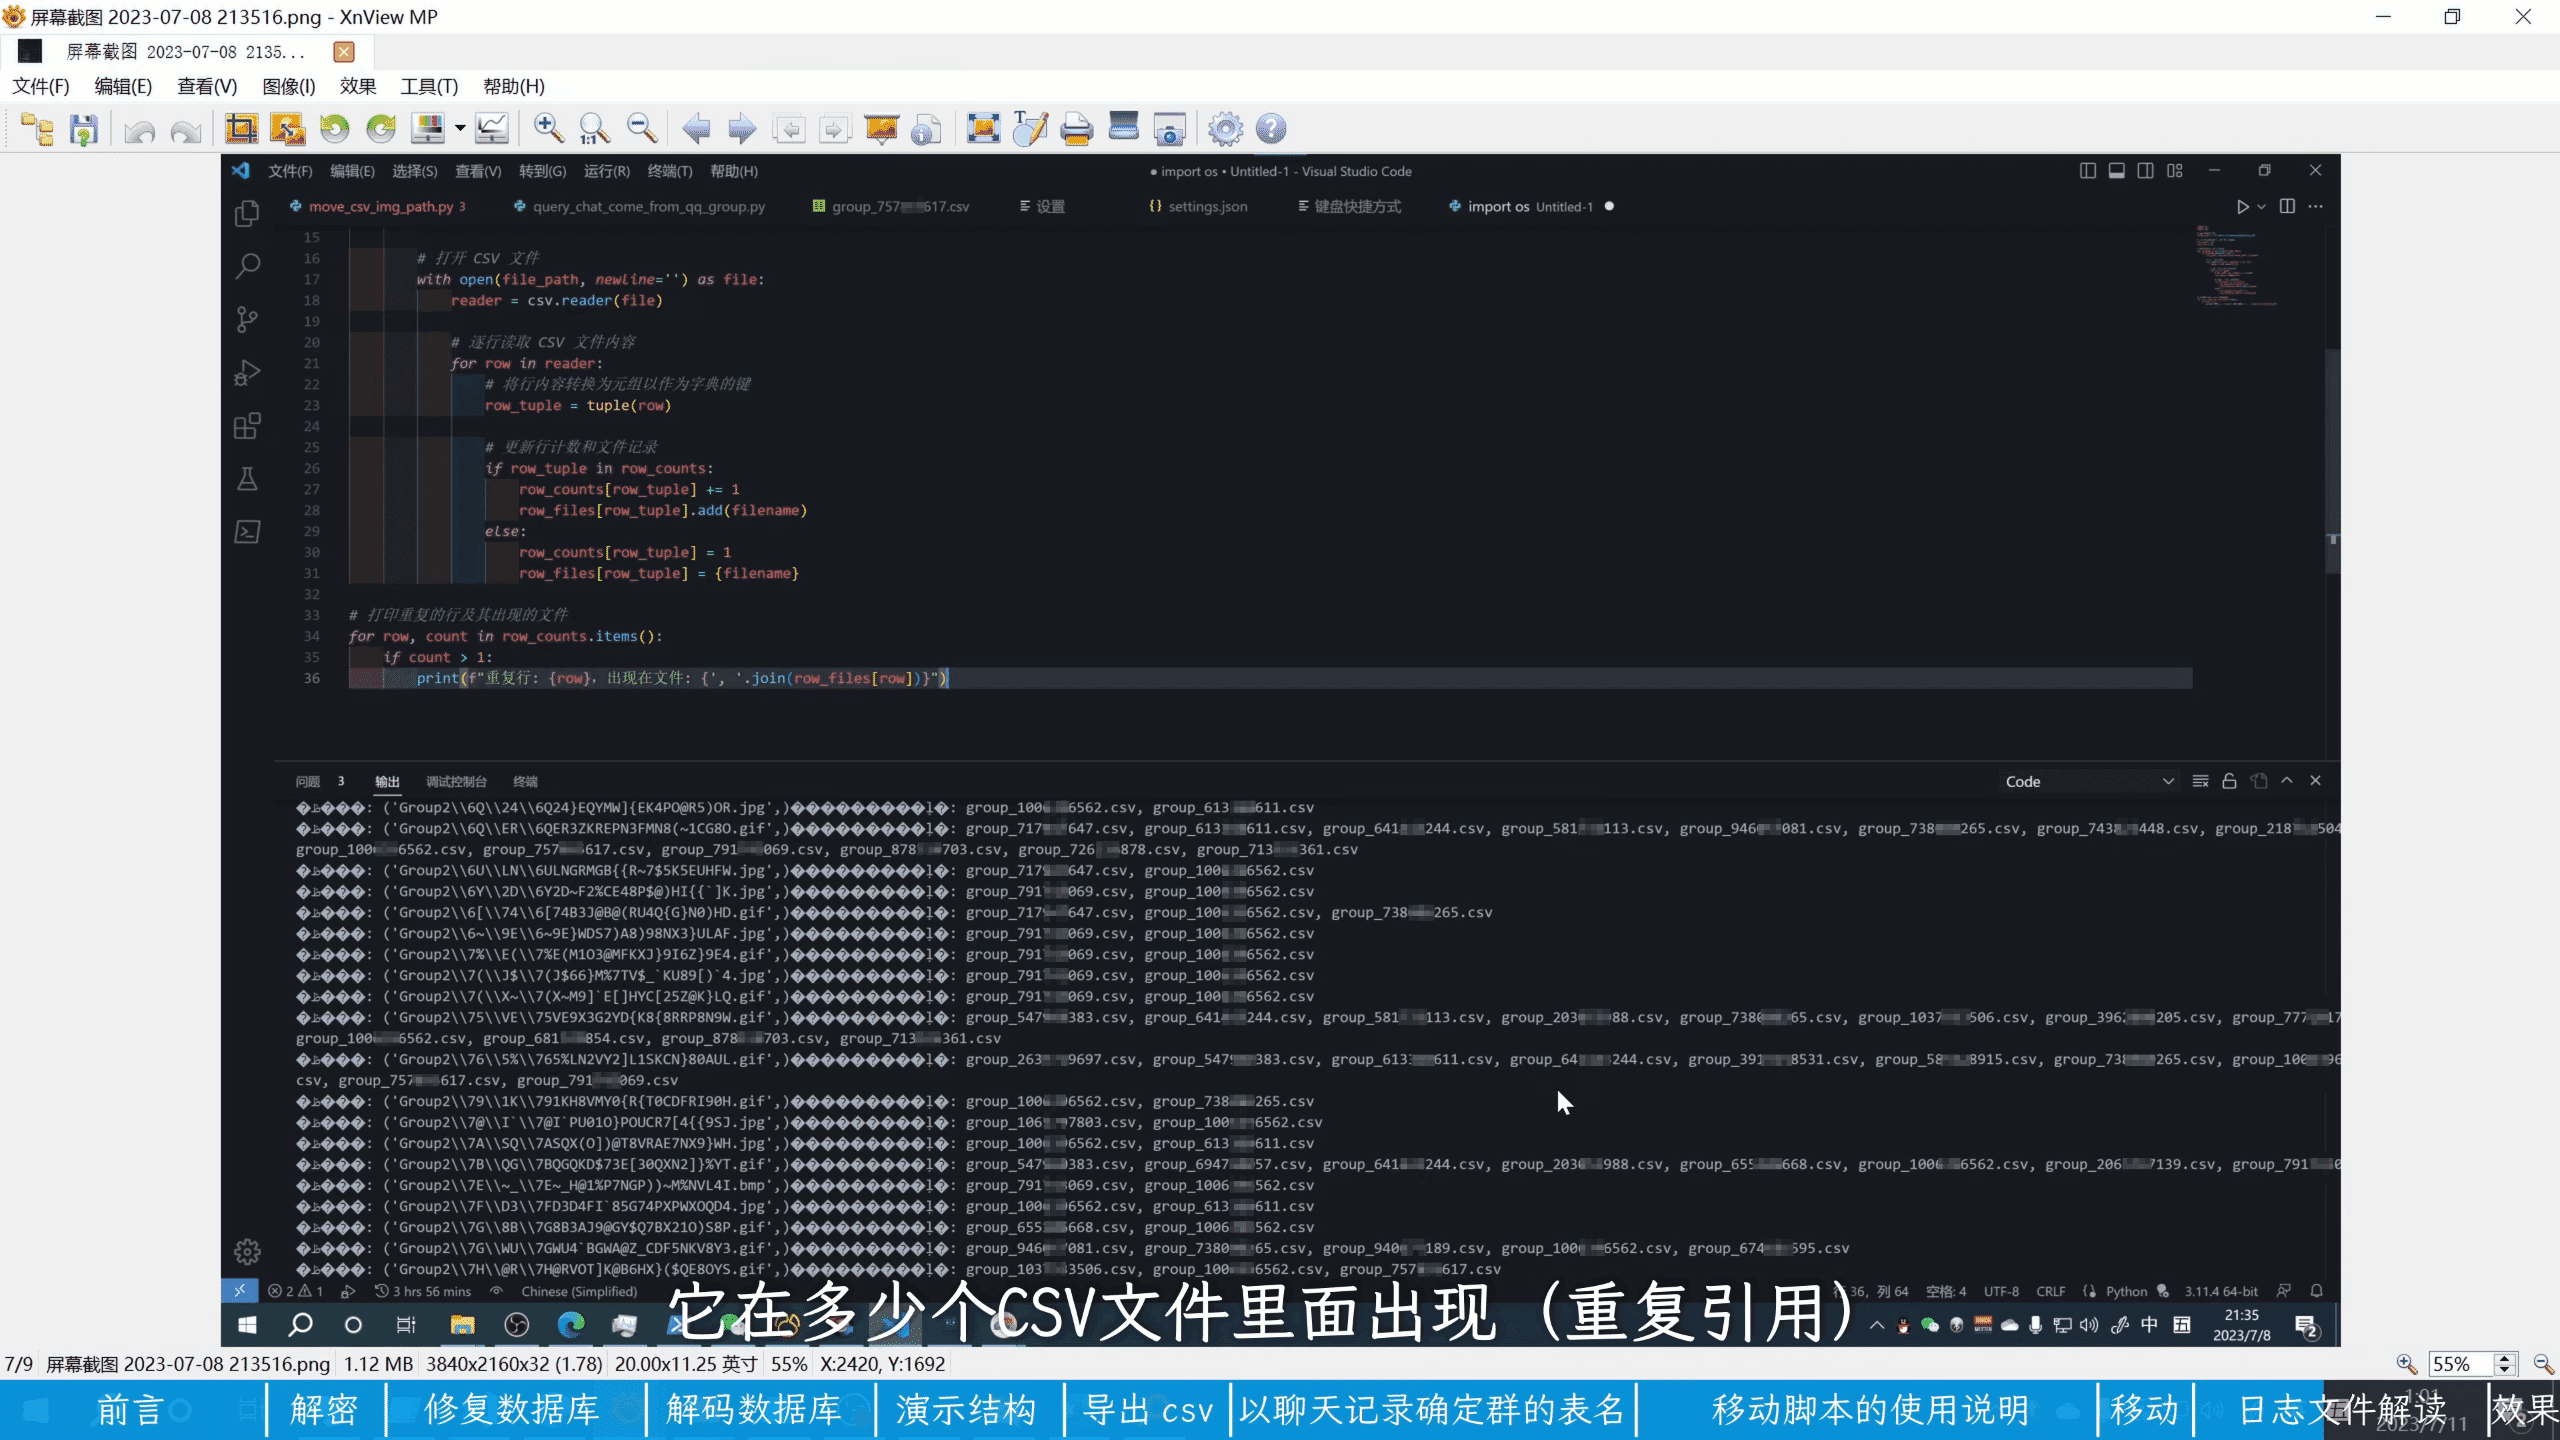Toggle the VS Code bottom panel layout icon
This screenshot has width=2560, height=1440.
[2117, 171]
